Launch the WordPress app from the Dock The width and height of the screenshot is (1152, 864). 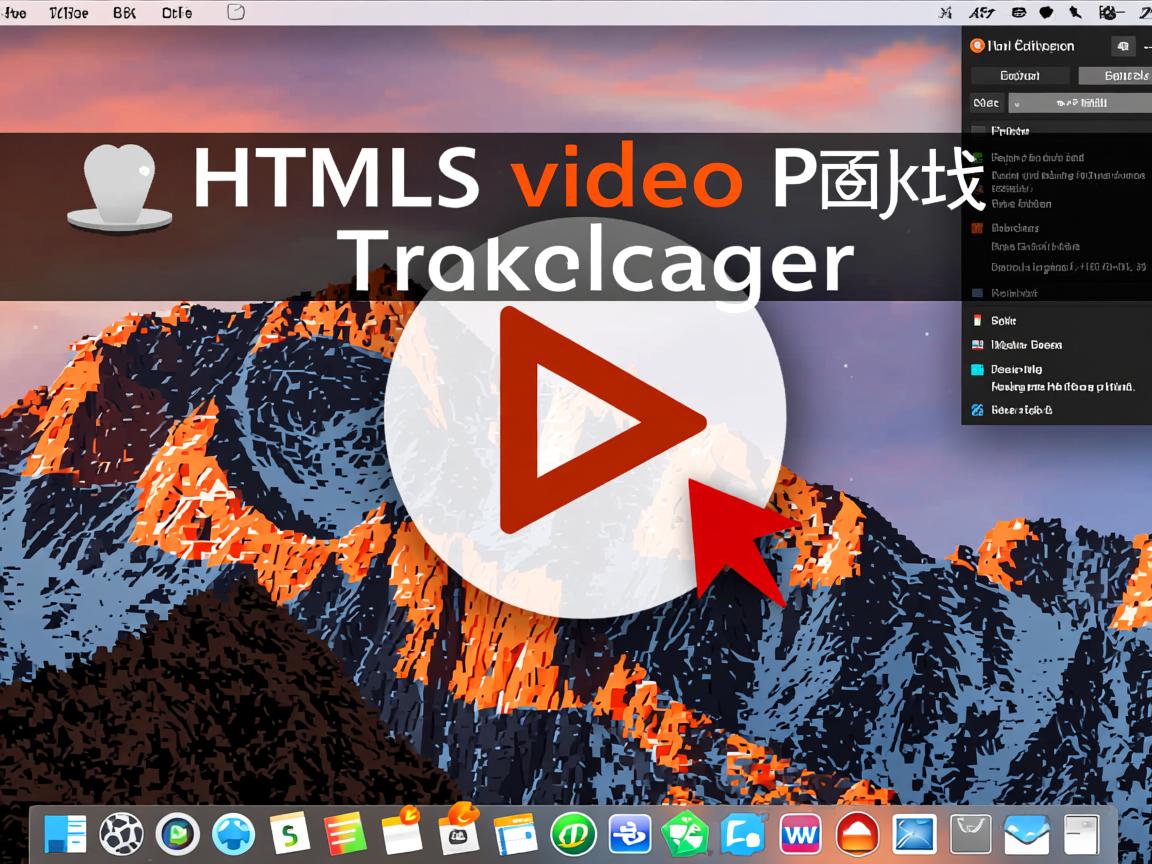pos(800,833)
